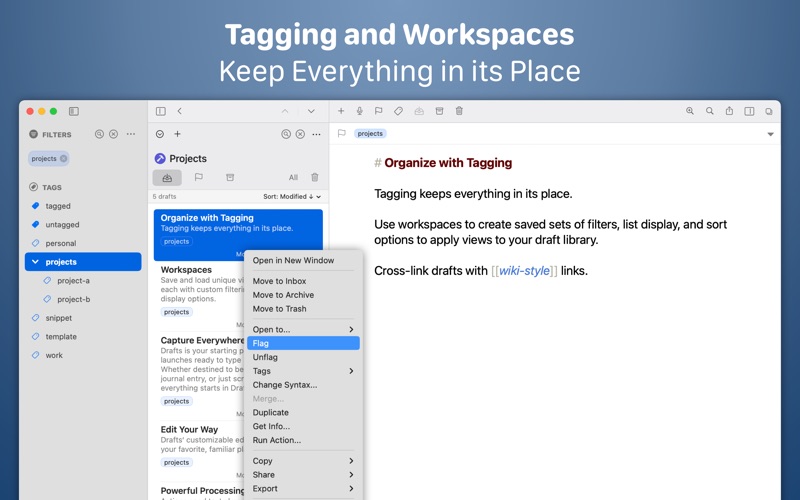Toggle the left sidebar panel icon
The width and height of the screenshot is (800, 500).
[x=74, y=111]
